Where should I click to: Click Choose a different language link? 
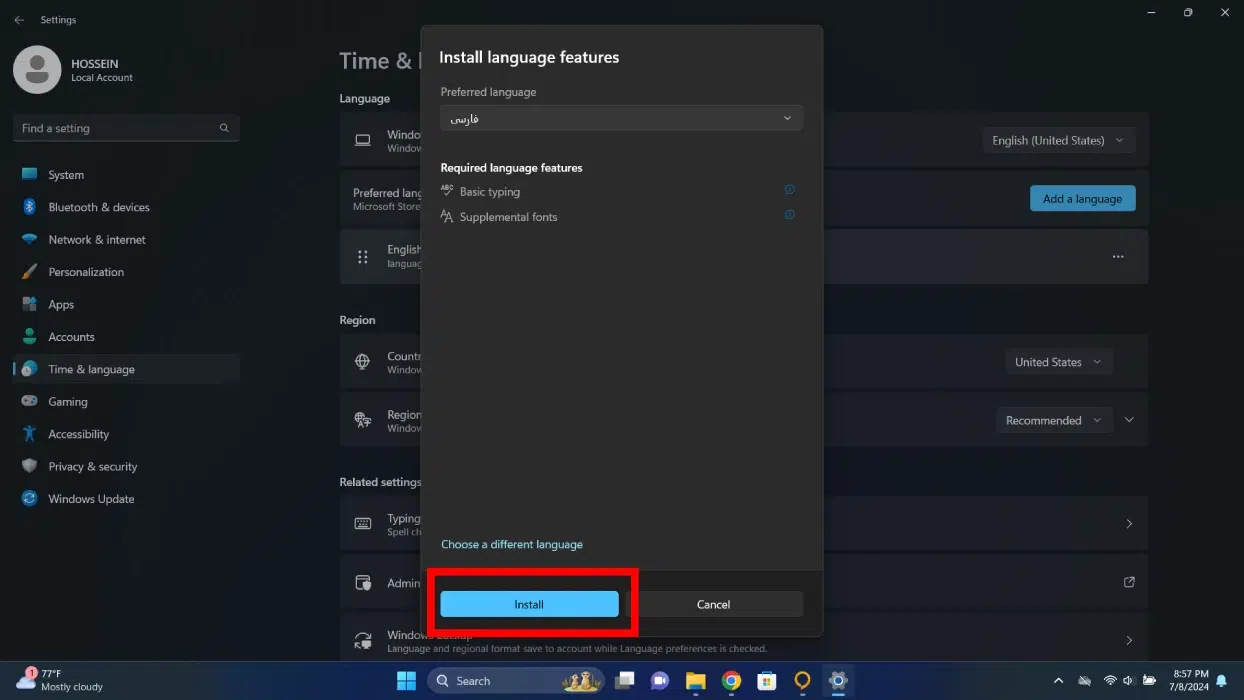pyautogui.click(x=512, y=545)
